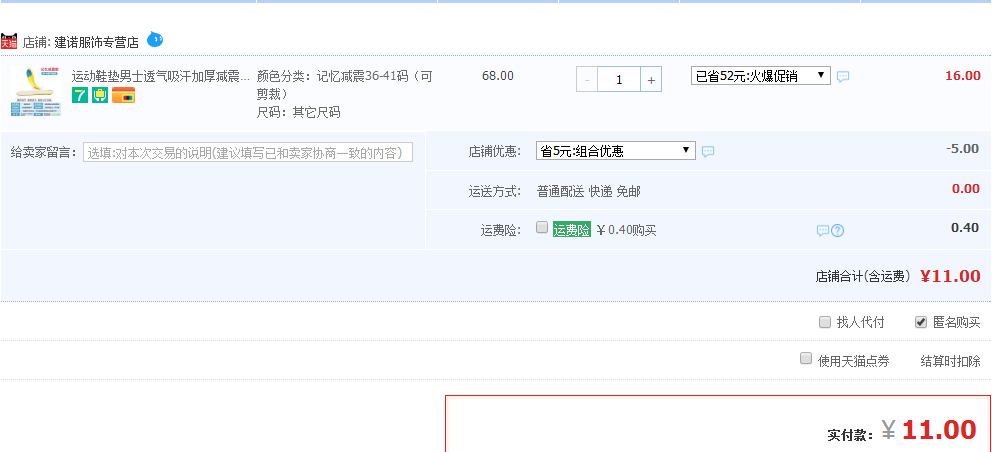Click the green 7-day return badge

pos(79,95)
